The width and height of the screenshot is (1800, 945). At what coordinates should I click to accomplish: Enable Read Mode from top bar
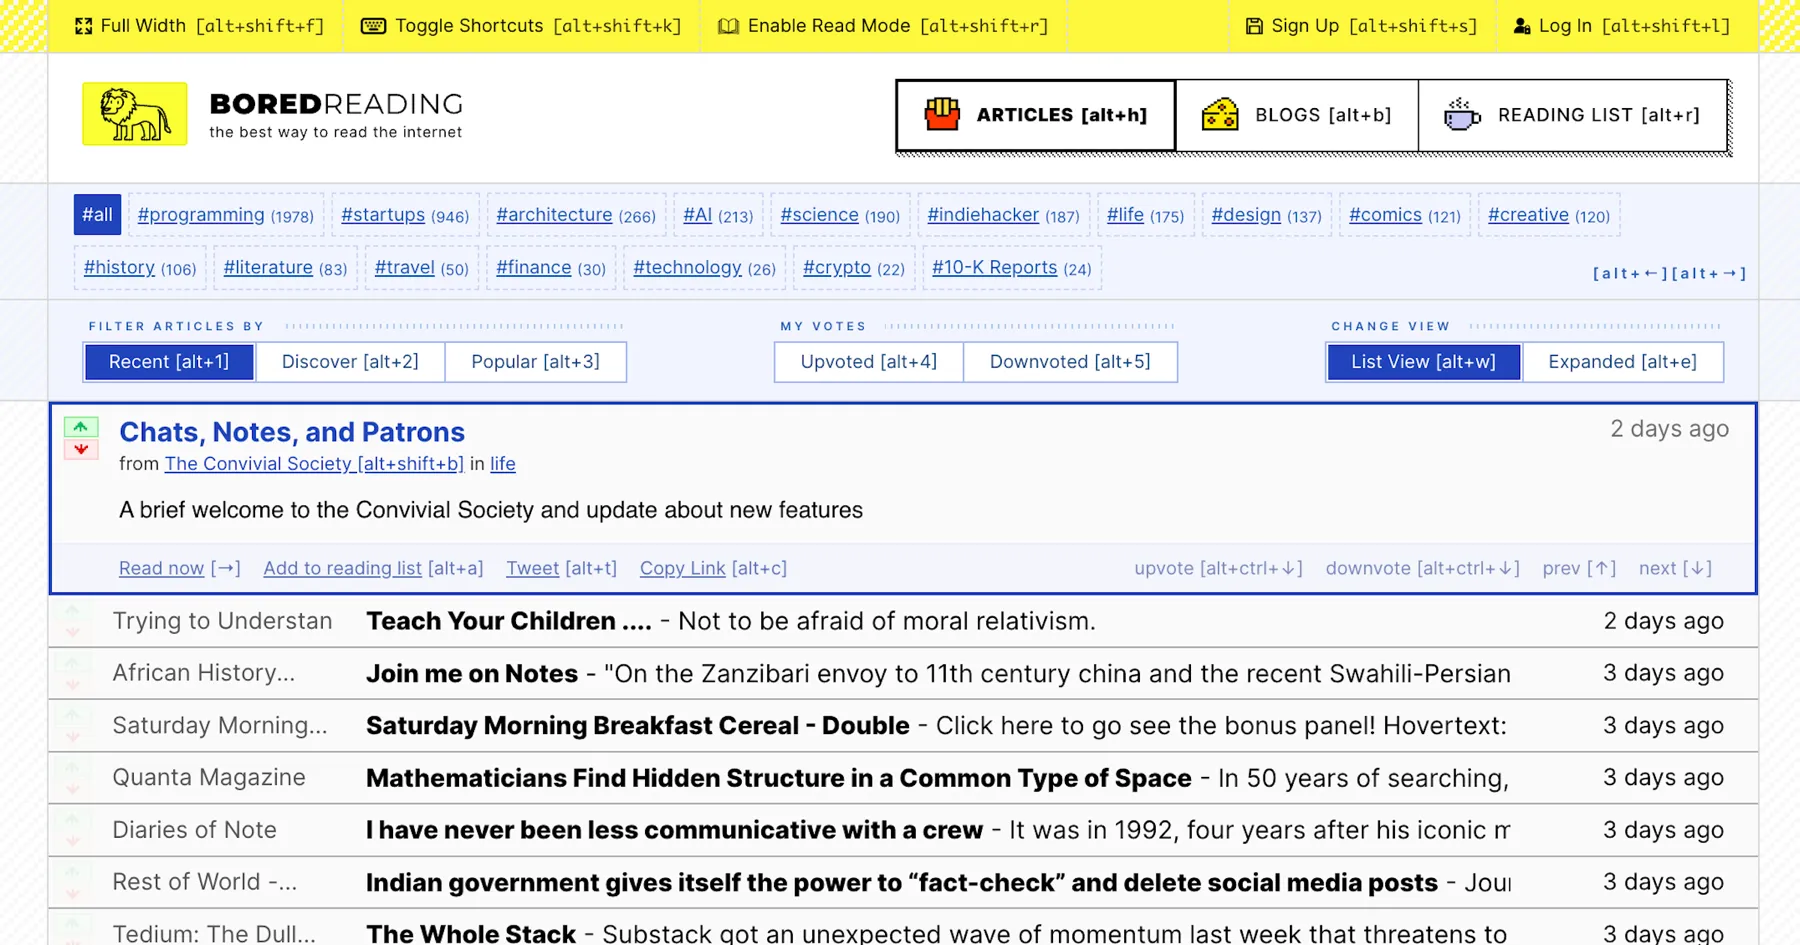[883, 26]
